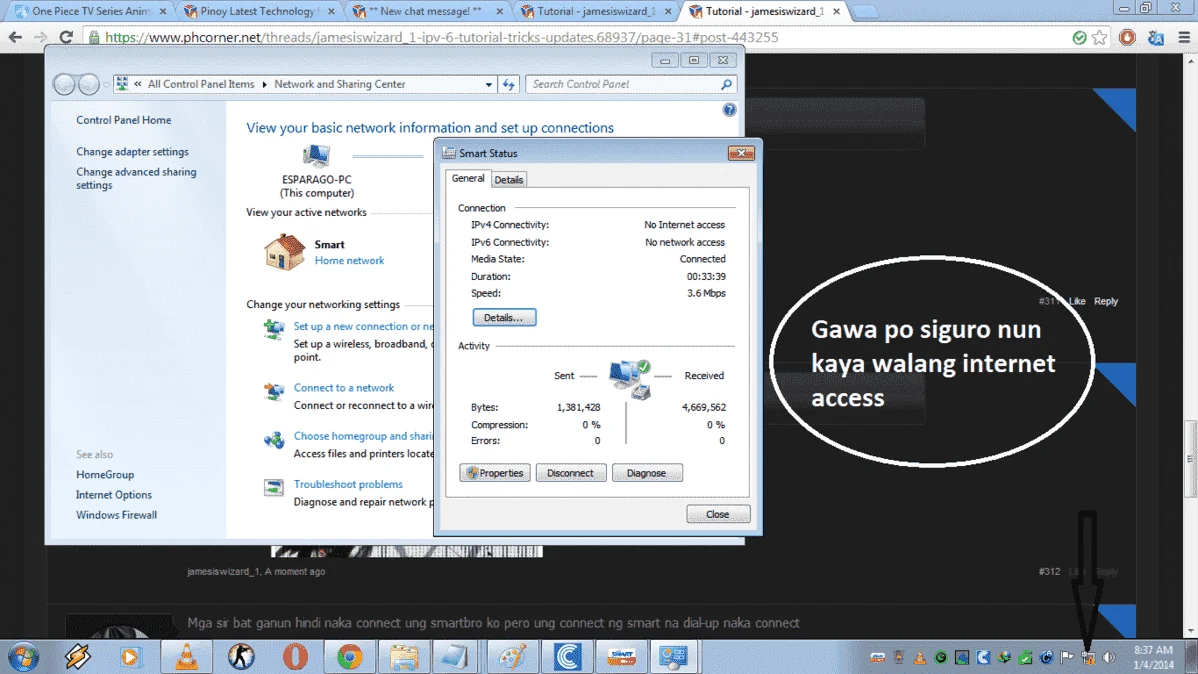Viewport: 1198px width, 674px height.
Task: Open the Chrome hamburger menu
Action: coord(1184,37)
